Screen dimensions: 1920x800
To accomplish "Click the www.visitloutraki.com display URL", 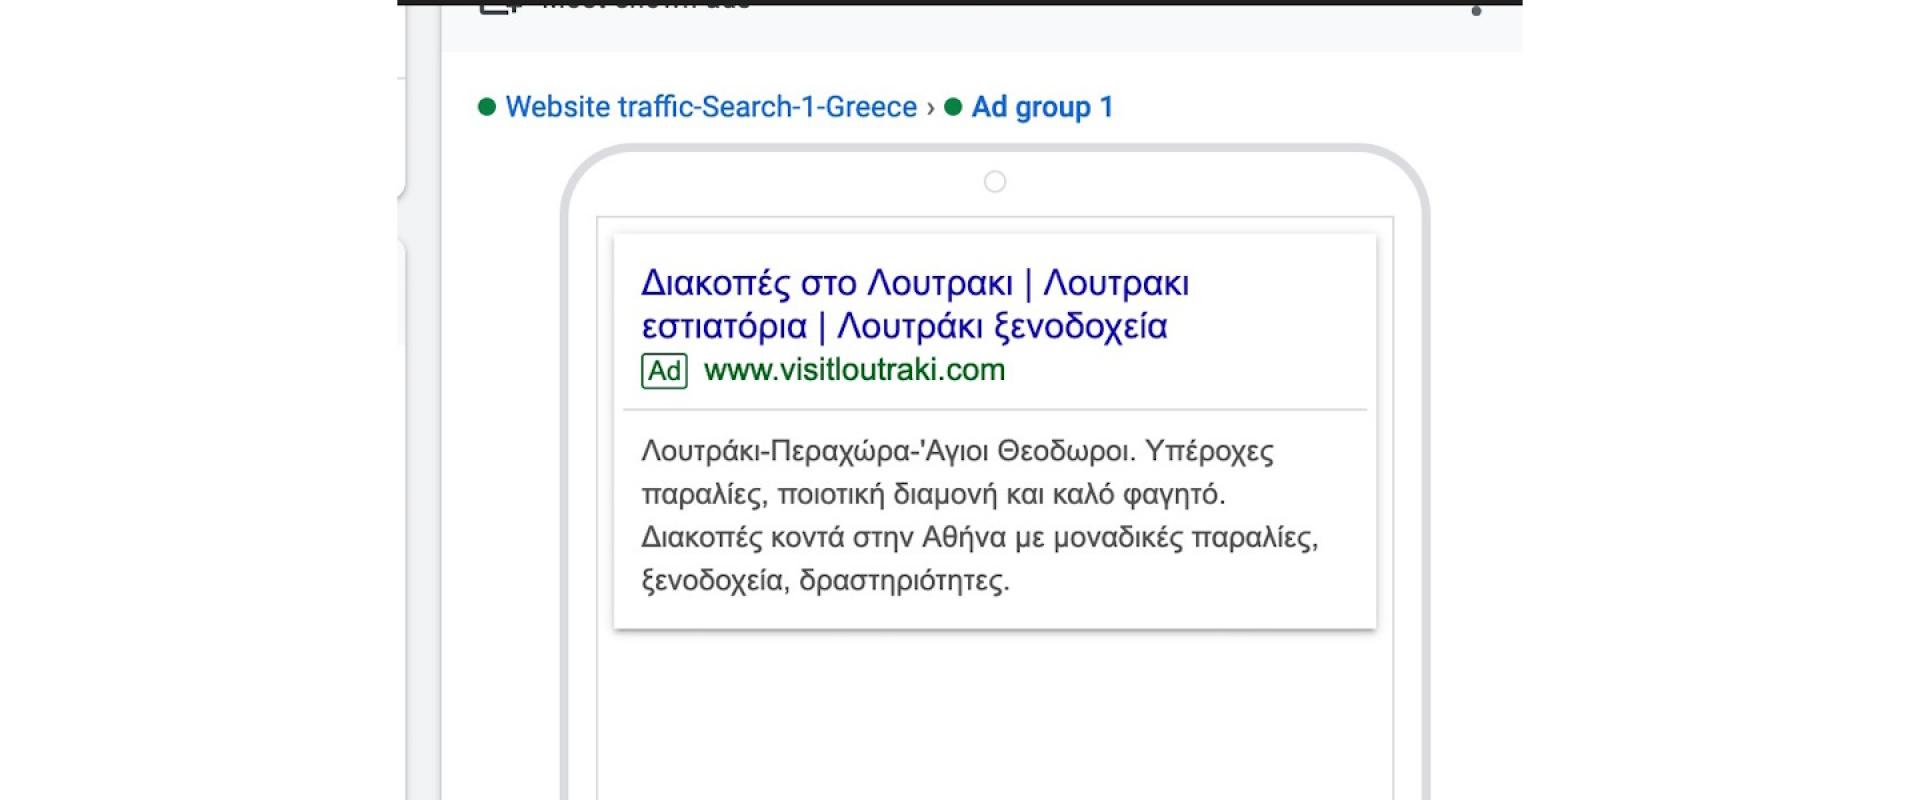I will (854, 370).
